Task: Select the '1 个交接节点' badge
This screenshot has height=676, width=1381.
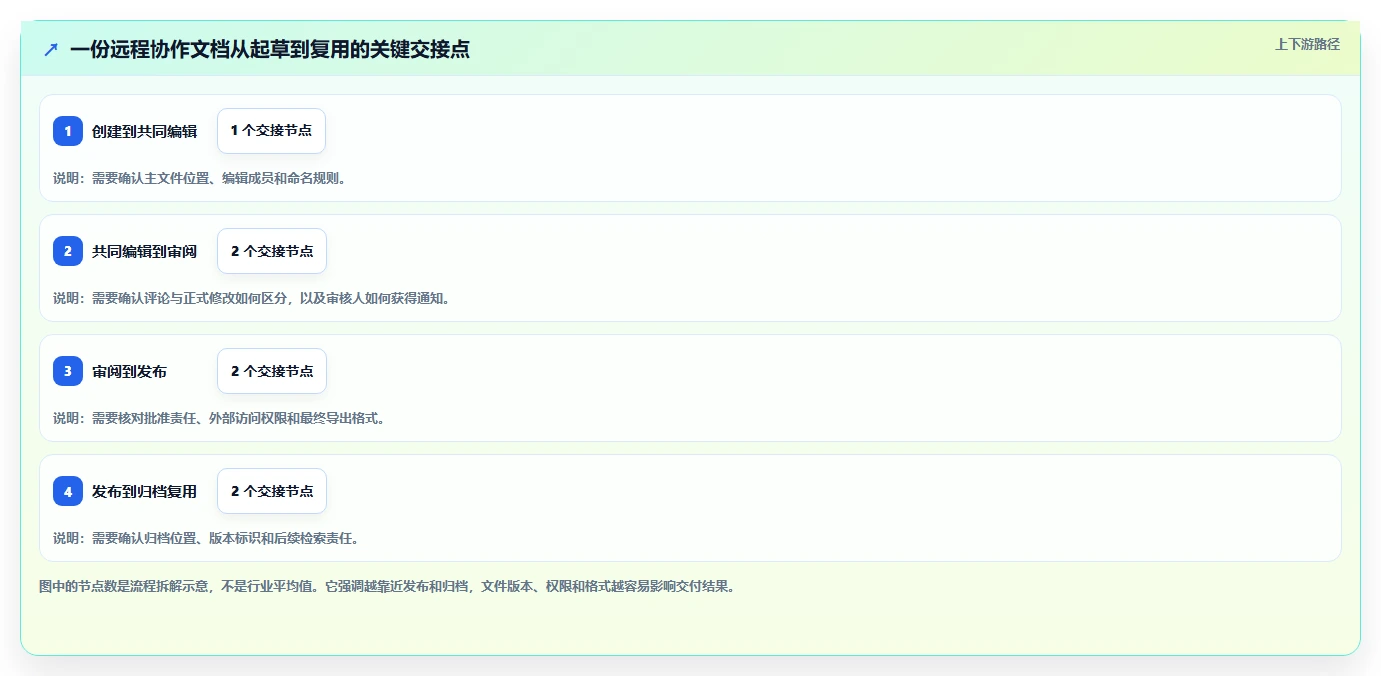Action: [271, 131]
